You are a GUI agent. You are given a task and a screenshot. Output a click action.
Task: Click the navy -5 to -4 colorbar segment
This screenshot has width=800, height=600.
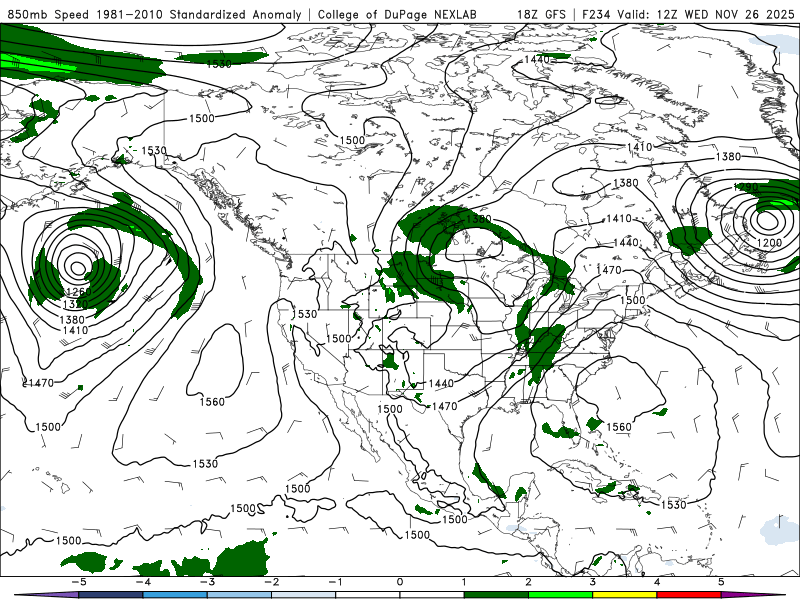tap(111, 595)
